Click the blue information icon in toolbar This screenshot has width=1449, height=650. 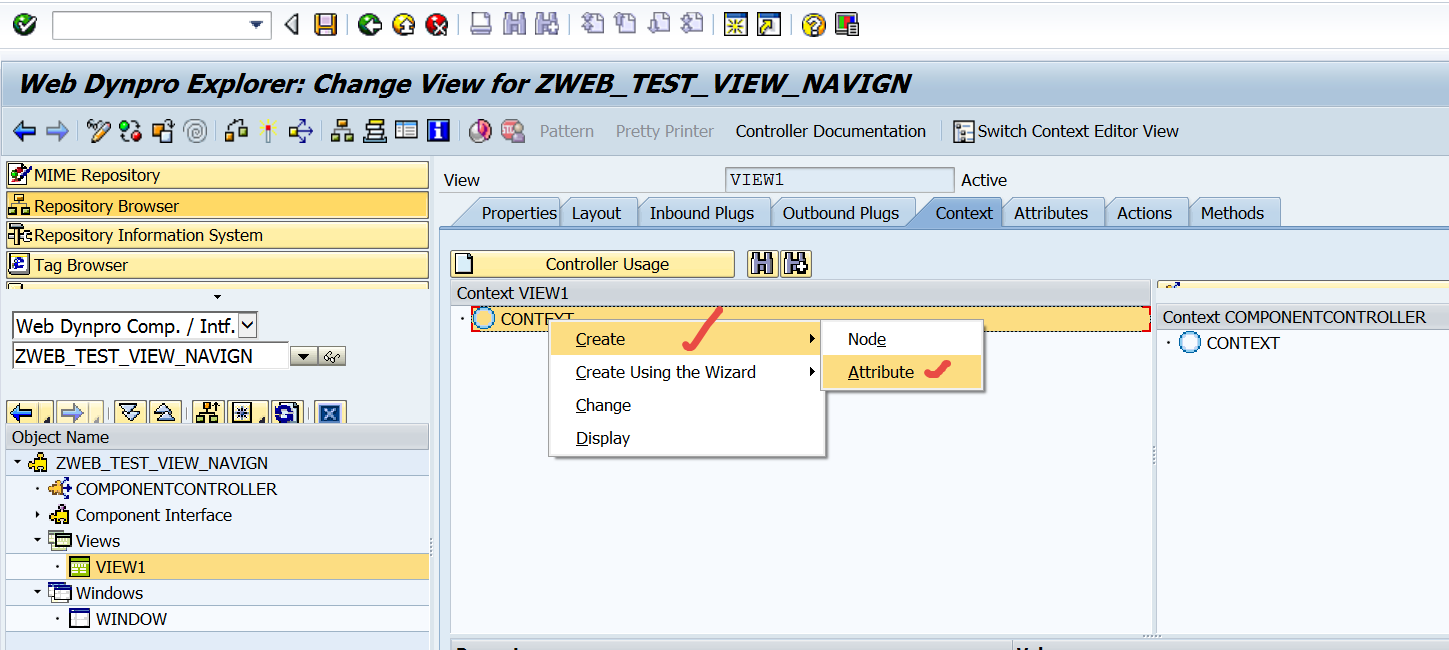pos(437,131)
